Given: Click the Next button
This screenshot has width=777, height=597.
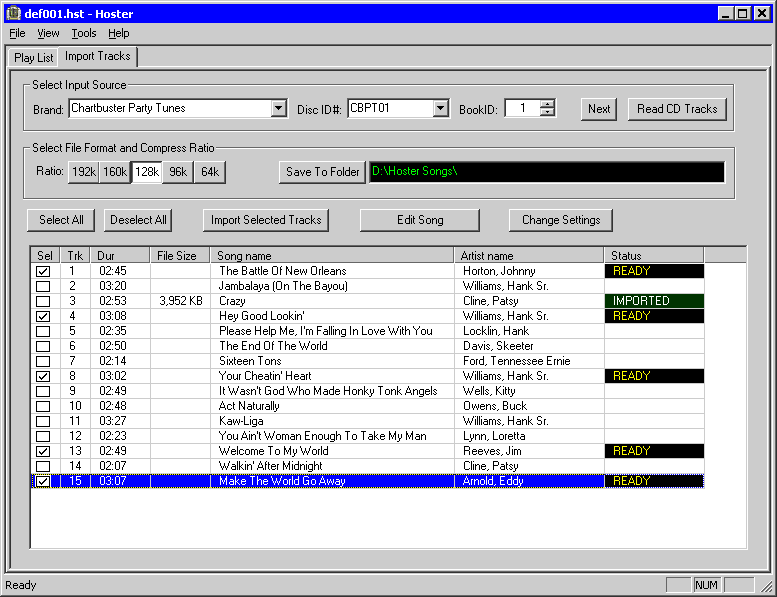Looking at the screenshot, I should pos(599,109).
